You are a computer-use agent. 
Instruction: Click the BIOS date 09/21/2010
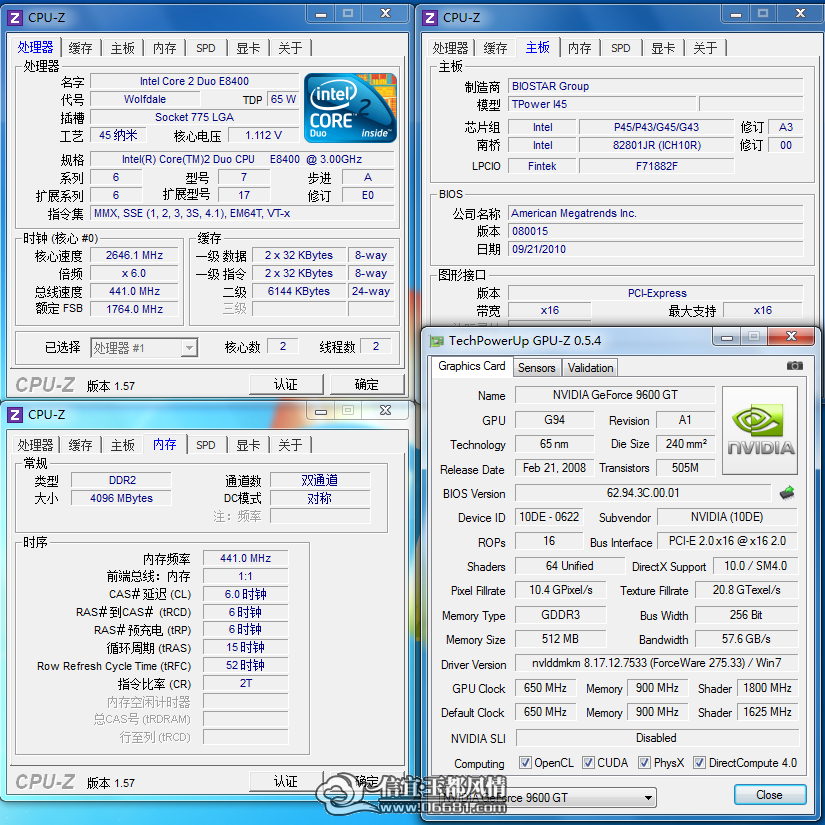(x=656, y=249)
